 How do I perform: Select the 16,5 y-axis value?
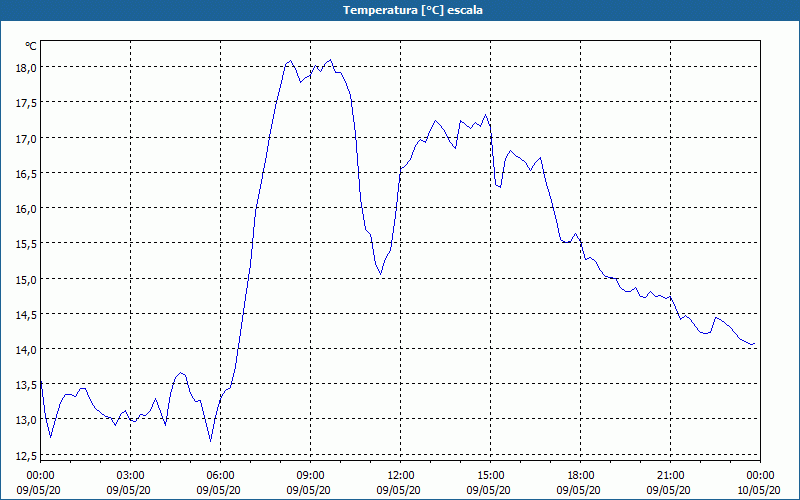tap(26, 173)
